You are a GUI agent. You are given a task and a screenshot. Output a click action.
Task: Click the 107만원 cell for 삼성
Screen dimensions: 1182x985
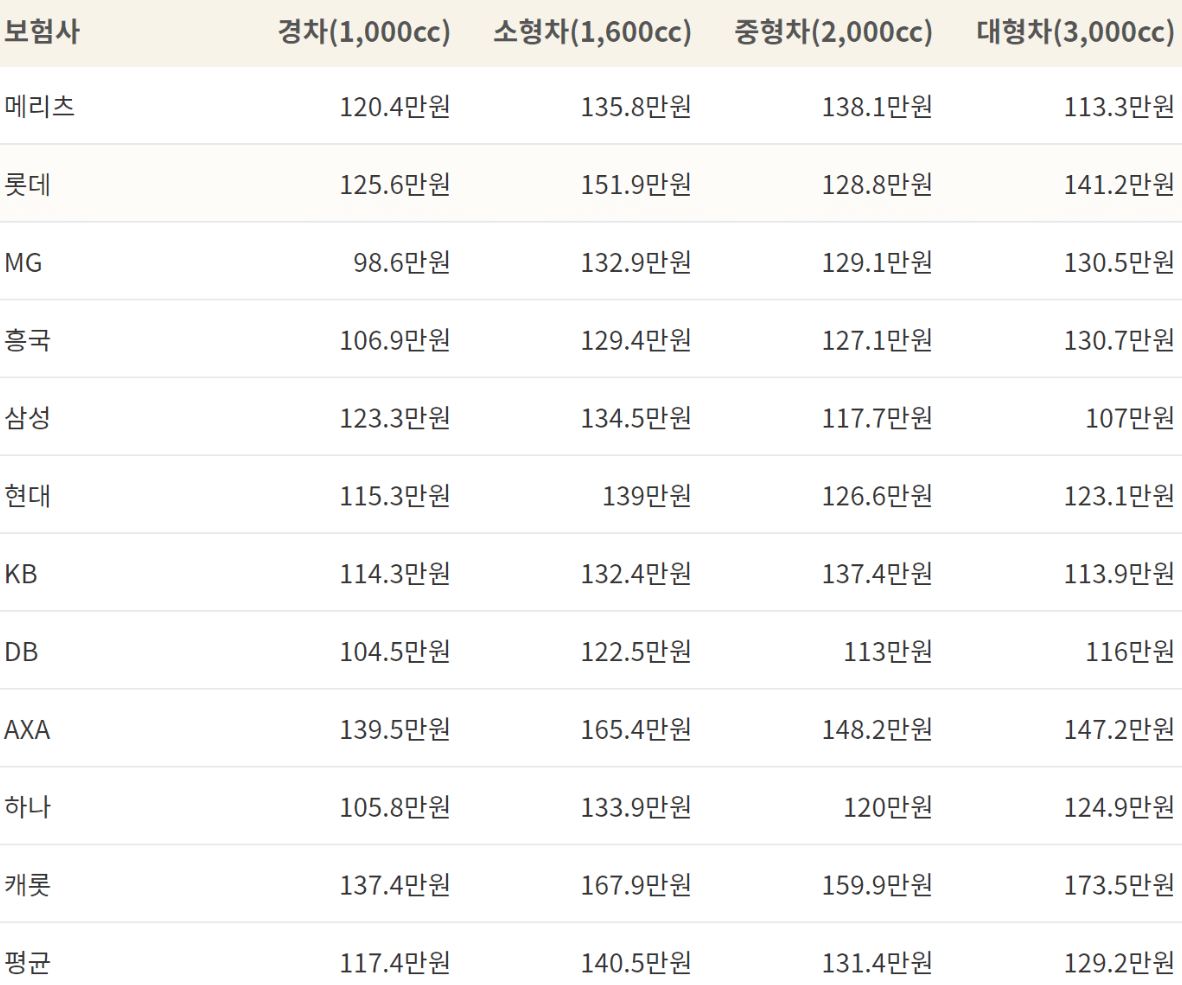(1130, 418)
